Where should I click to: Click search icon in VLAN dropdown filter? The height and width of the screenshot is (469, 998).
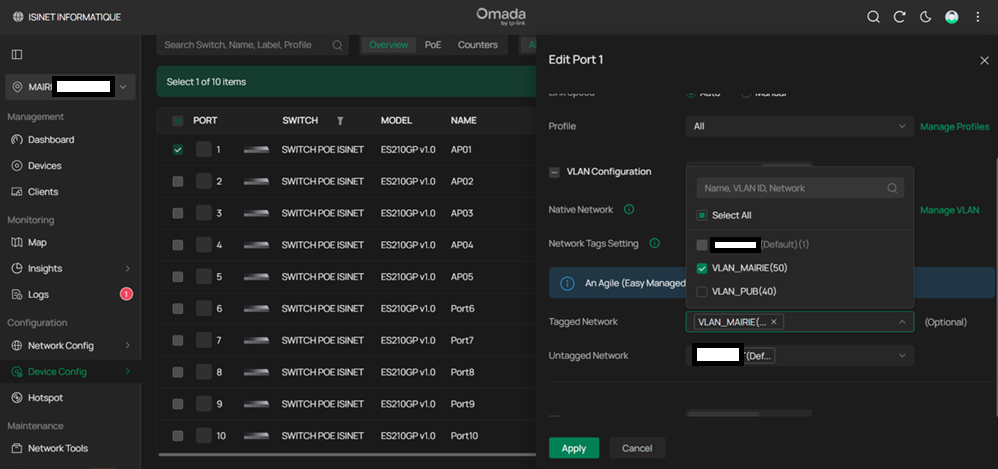coord(892,188)
